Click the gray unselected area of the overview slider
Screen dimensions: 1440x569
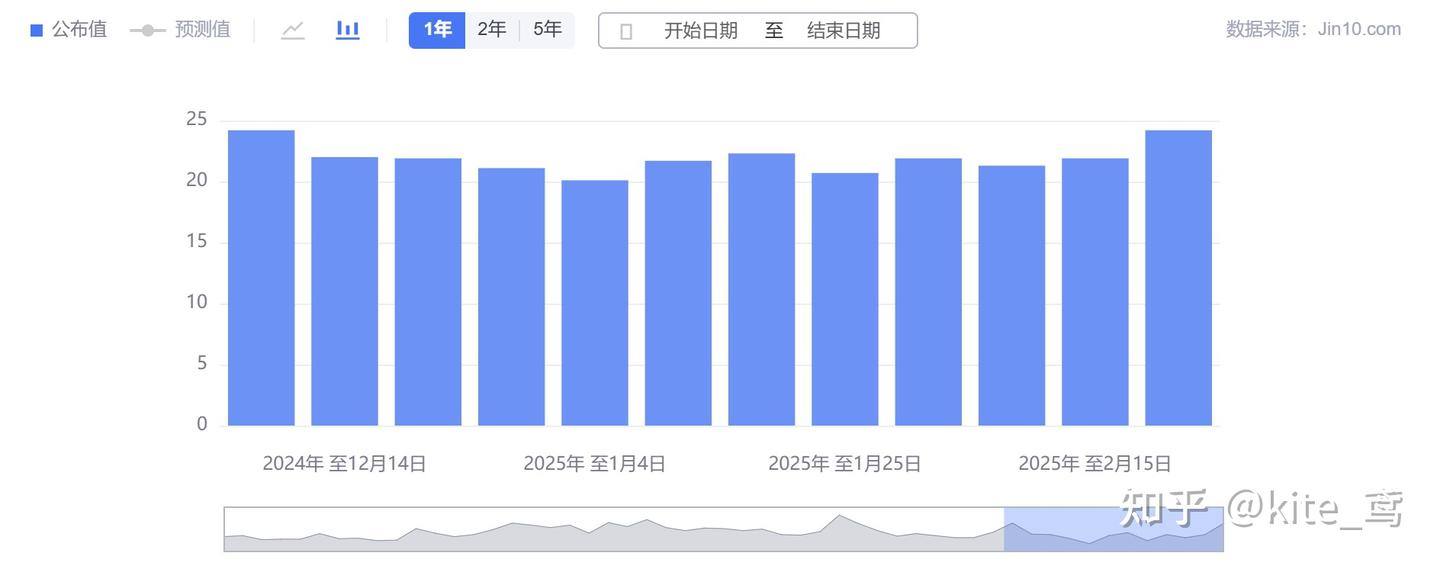pos(614,529)
